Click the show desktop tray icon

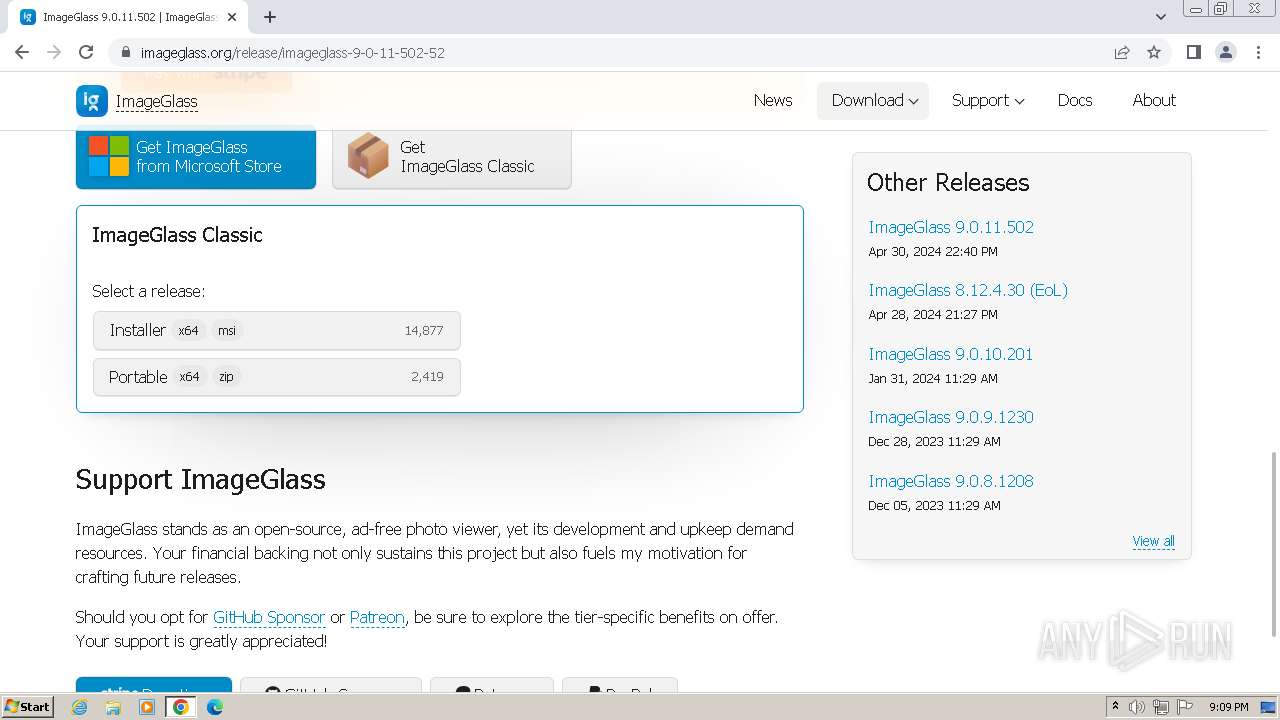point(1268,707)
